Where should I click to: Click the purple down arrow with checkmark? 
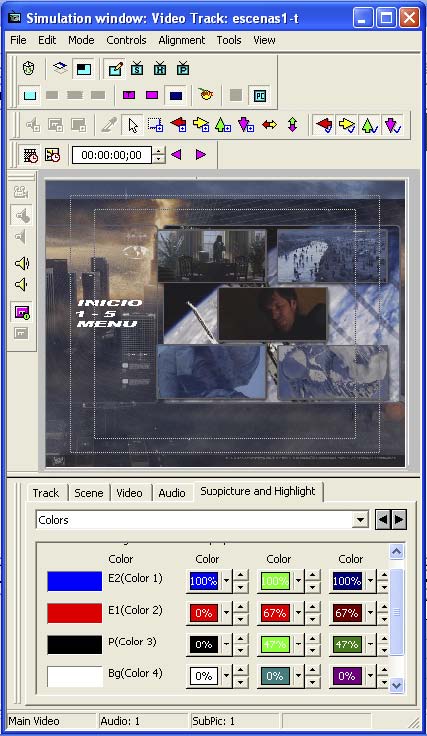[393, 125]
